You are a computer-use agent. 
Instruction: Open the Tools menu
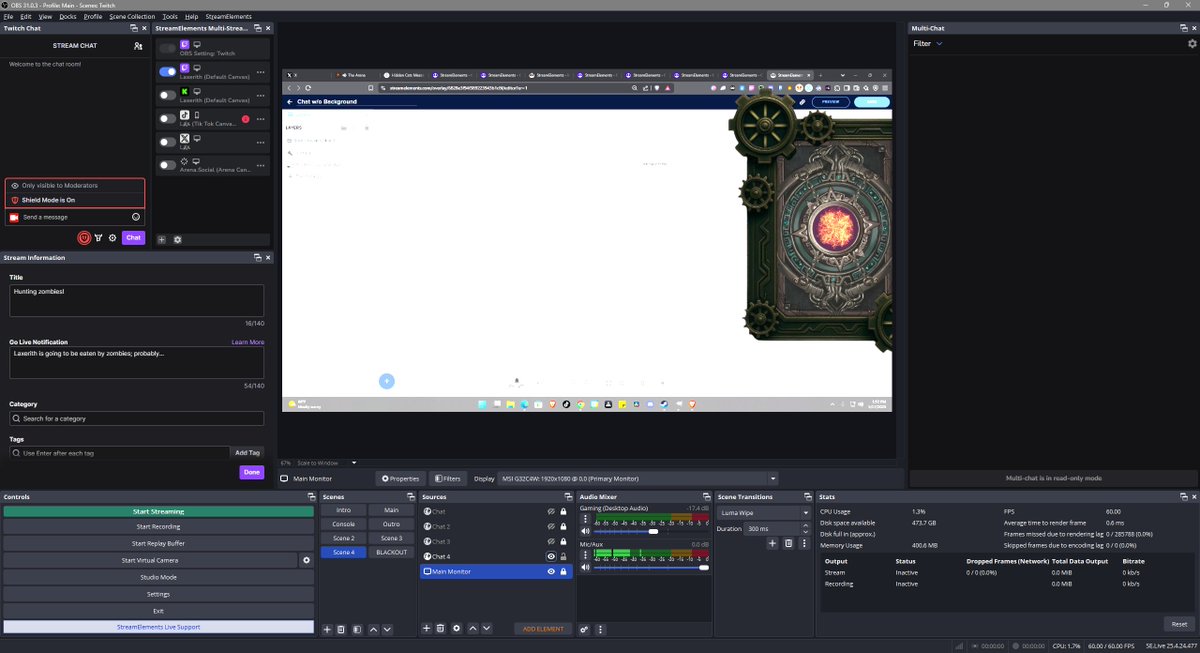click(x=170, y=17)
